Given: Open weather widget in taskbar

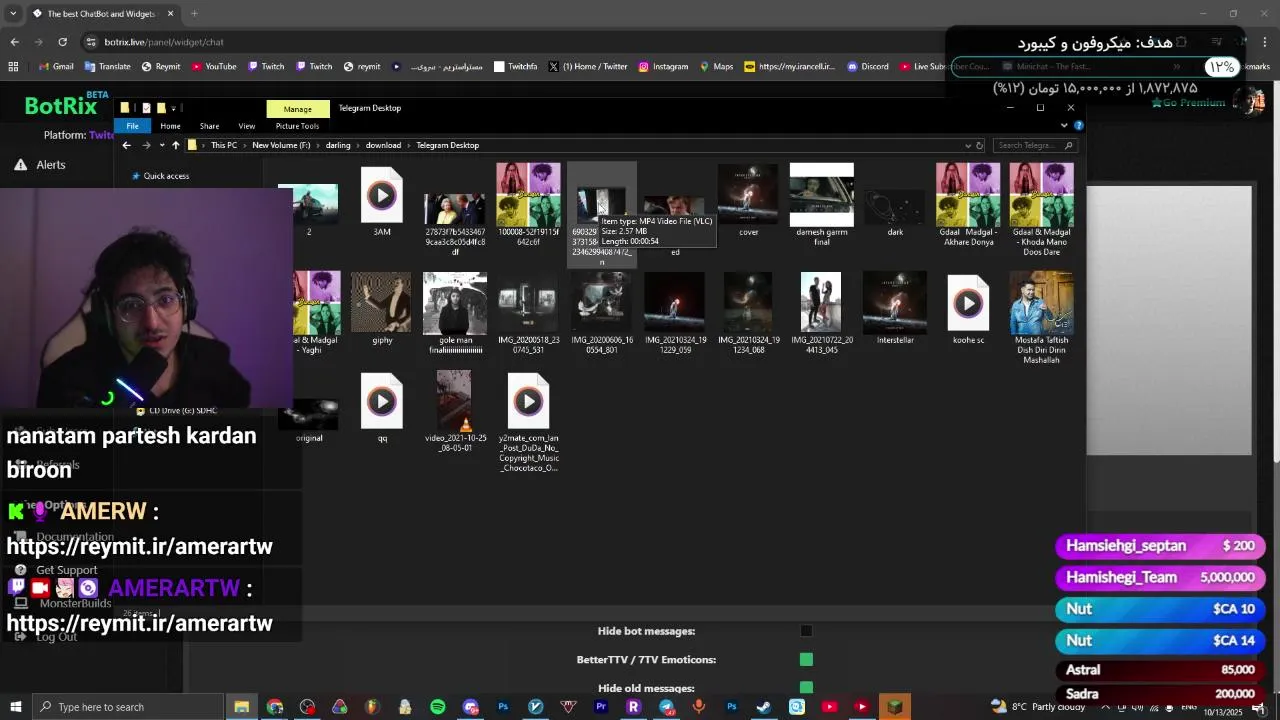Looking at the screenshot, I should 1040,707.
